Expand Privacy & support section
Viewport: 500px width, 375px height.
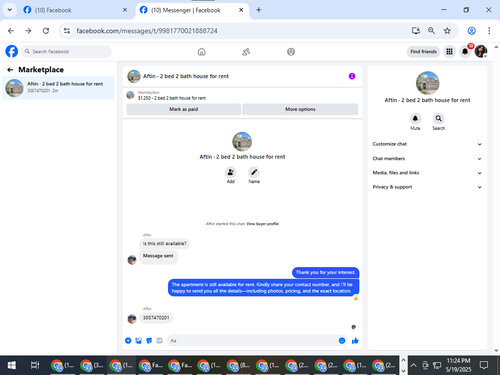point(427,187)
